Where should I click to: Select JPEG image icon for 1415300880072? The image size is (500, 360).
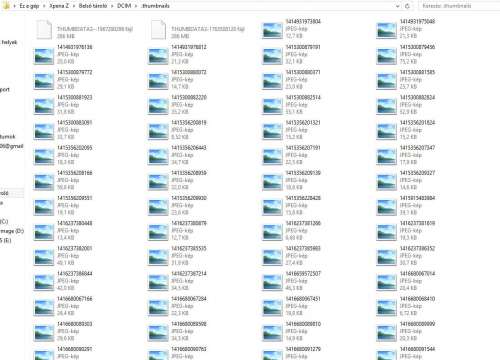(158, 81)
